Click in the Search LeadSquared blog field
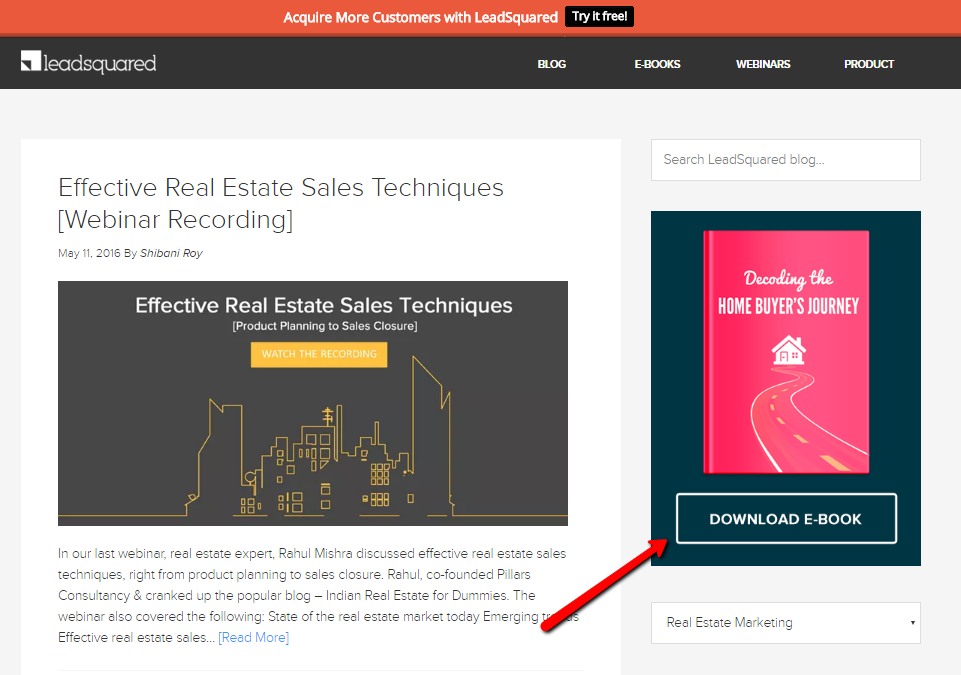Viewport: 961px width, 675px height. 785,160
